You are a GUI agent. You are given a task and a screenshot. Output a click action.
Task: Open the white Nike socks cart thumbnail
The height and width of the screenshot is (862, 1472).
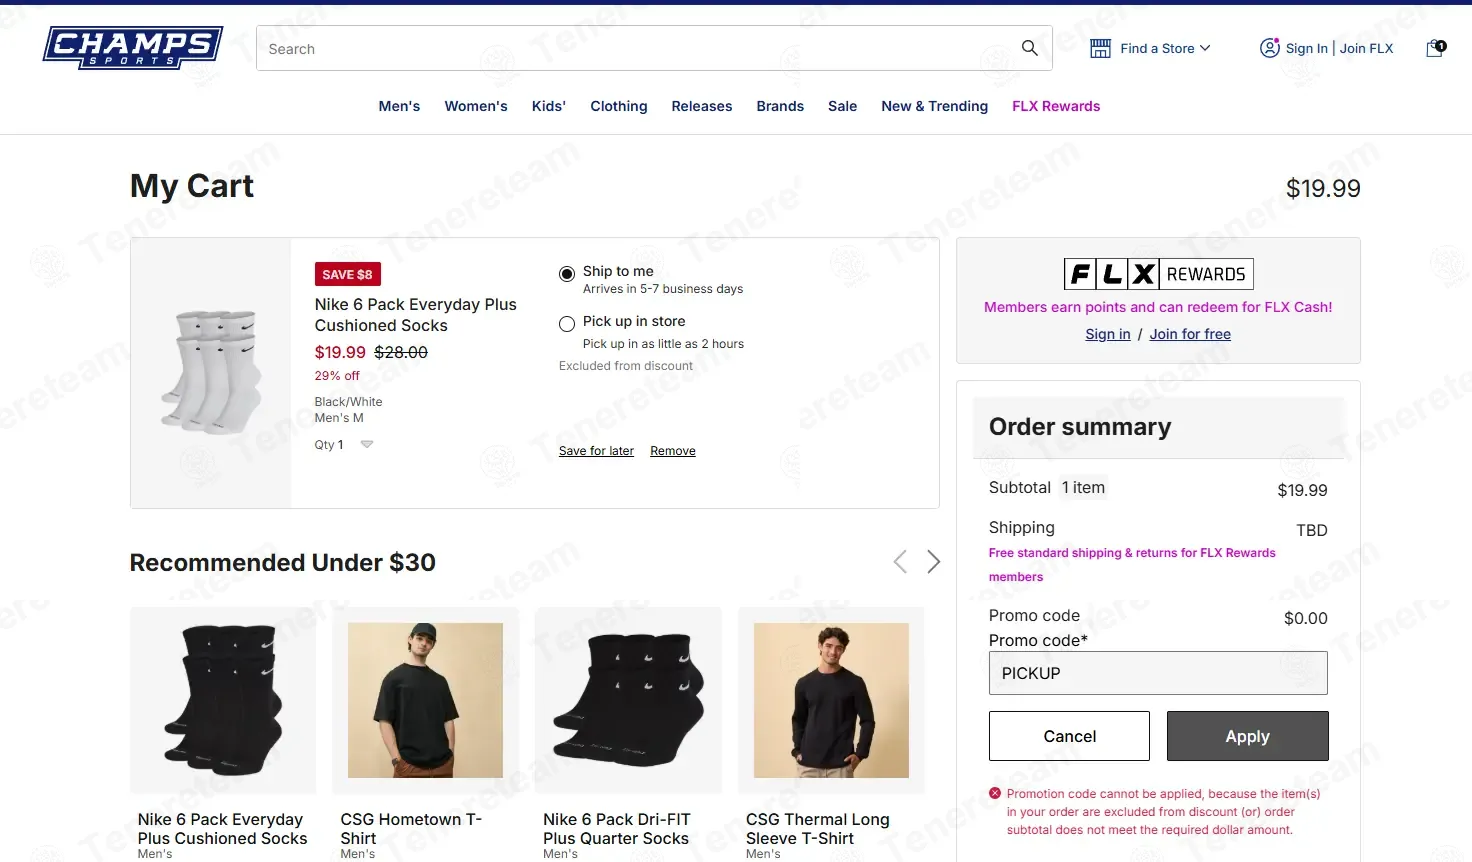[x=212, y=372]
